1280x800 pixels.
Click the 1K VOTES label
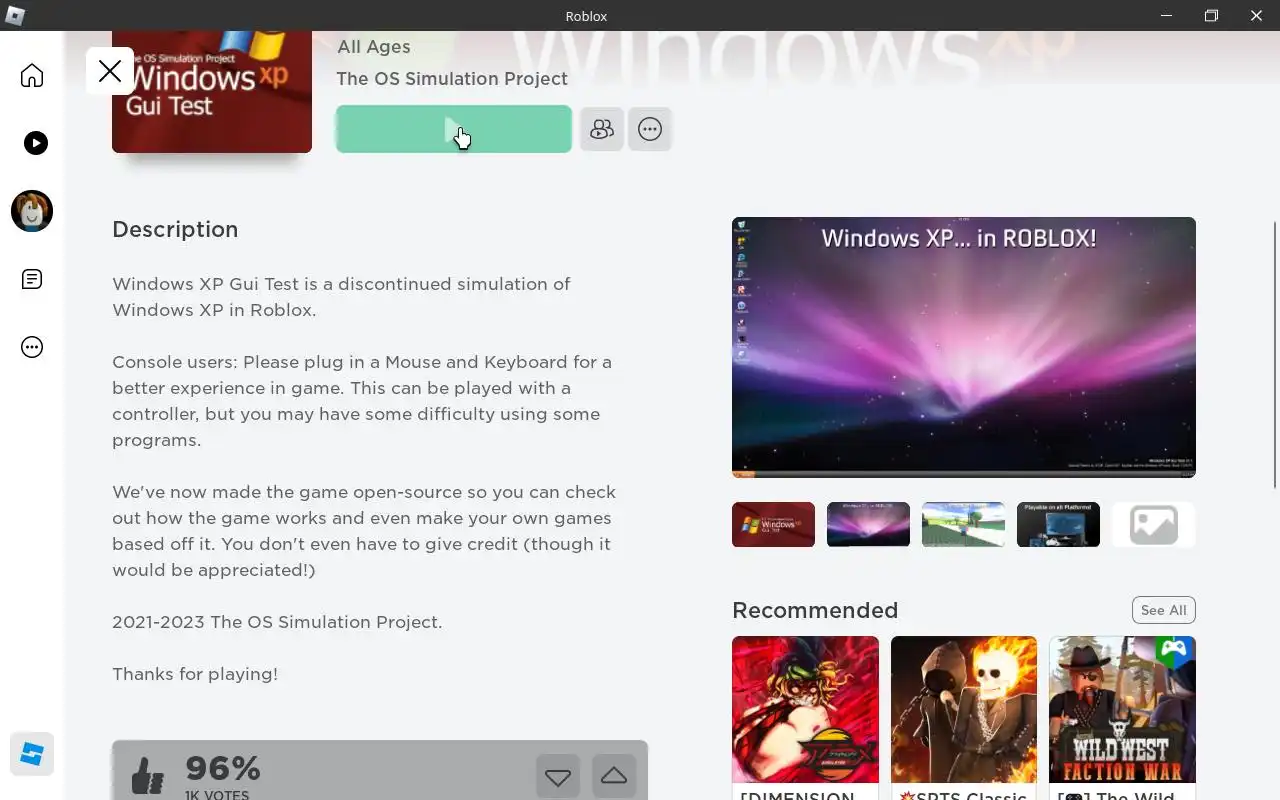(x=217, y=795)
